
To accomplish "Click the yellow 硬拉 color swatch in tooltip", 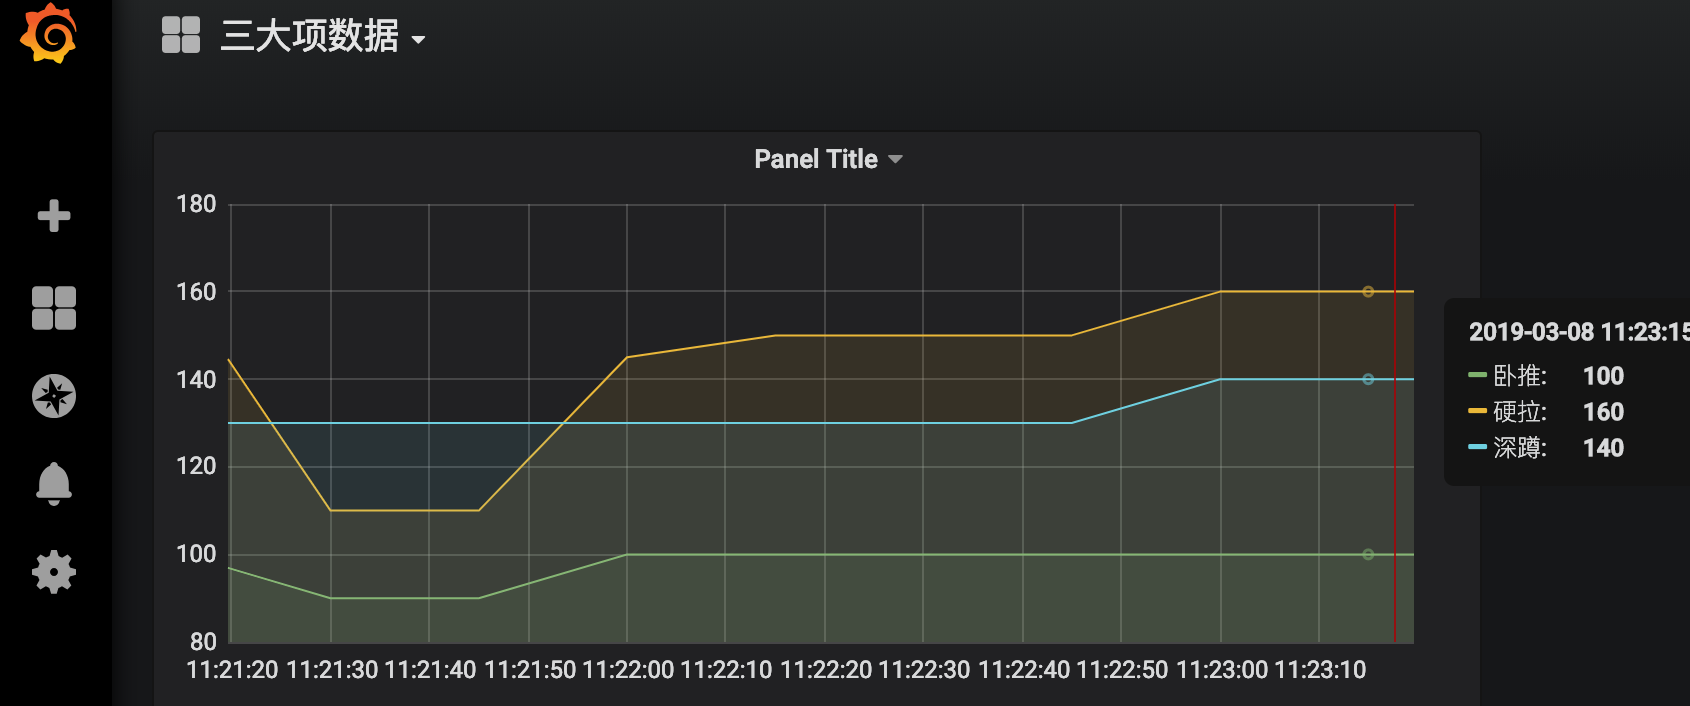I will [x=1477, y=411].
